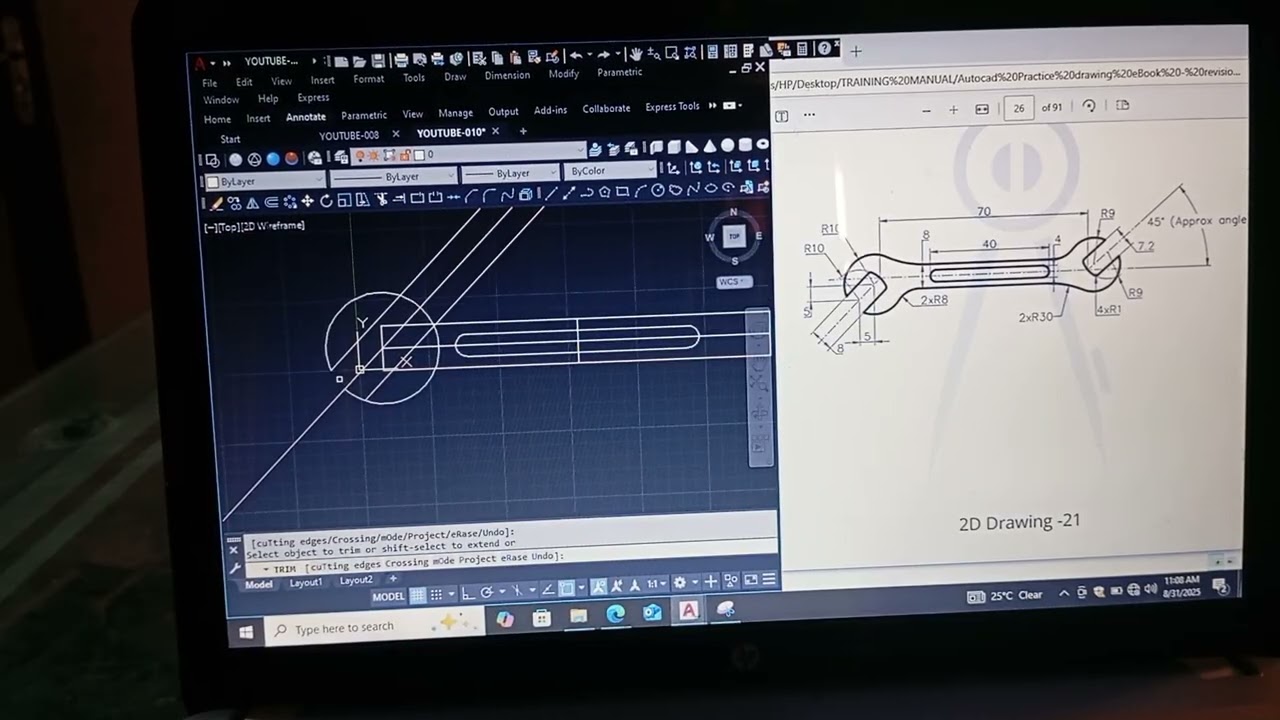Screen dimensions: 1280x720
Task: Click the Save icon in AutoCAD quick access toolbar
Action: click(x=378, y=60)
